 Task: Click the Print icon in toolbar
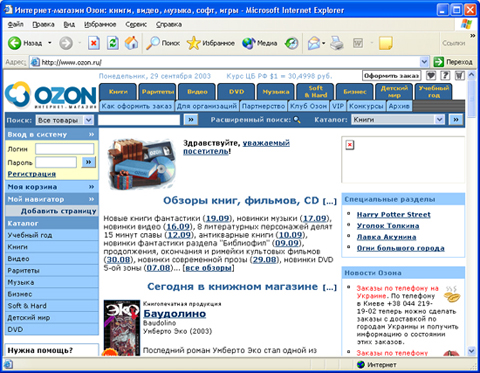pos(337,43)
